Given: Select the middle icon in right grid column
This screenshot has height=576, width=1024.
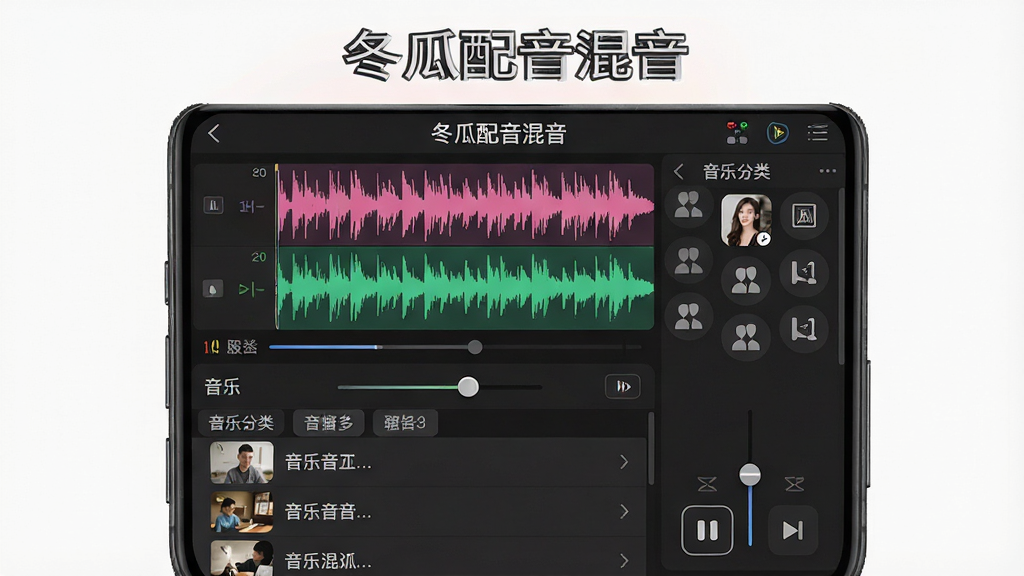Looking at the screenshot, I should [804, 272].
